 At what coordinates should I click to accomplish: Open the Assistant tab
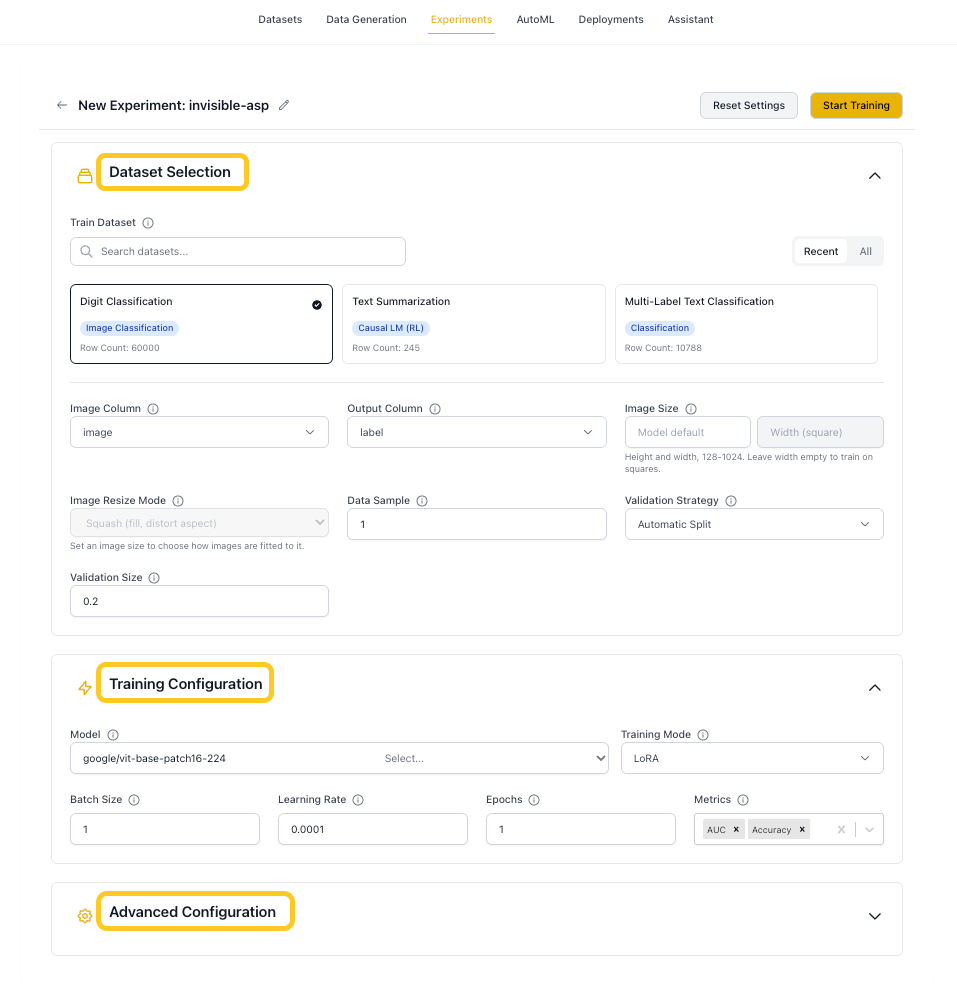(x=690, y=19)
